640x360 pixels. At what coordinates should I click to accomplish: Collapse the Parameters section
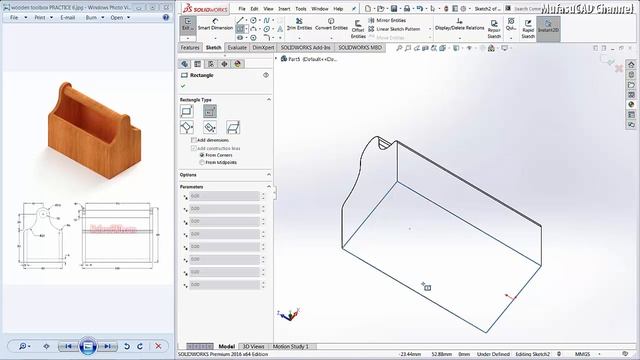[269, 187]
